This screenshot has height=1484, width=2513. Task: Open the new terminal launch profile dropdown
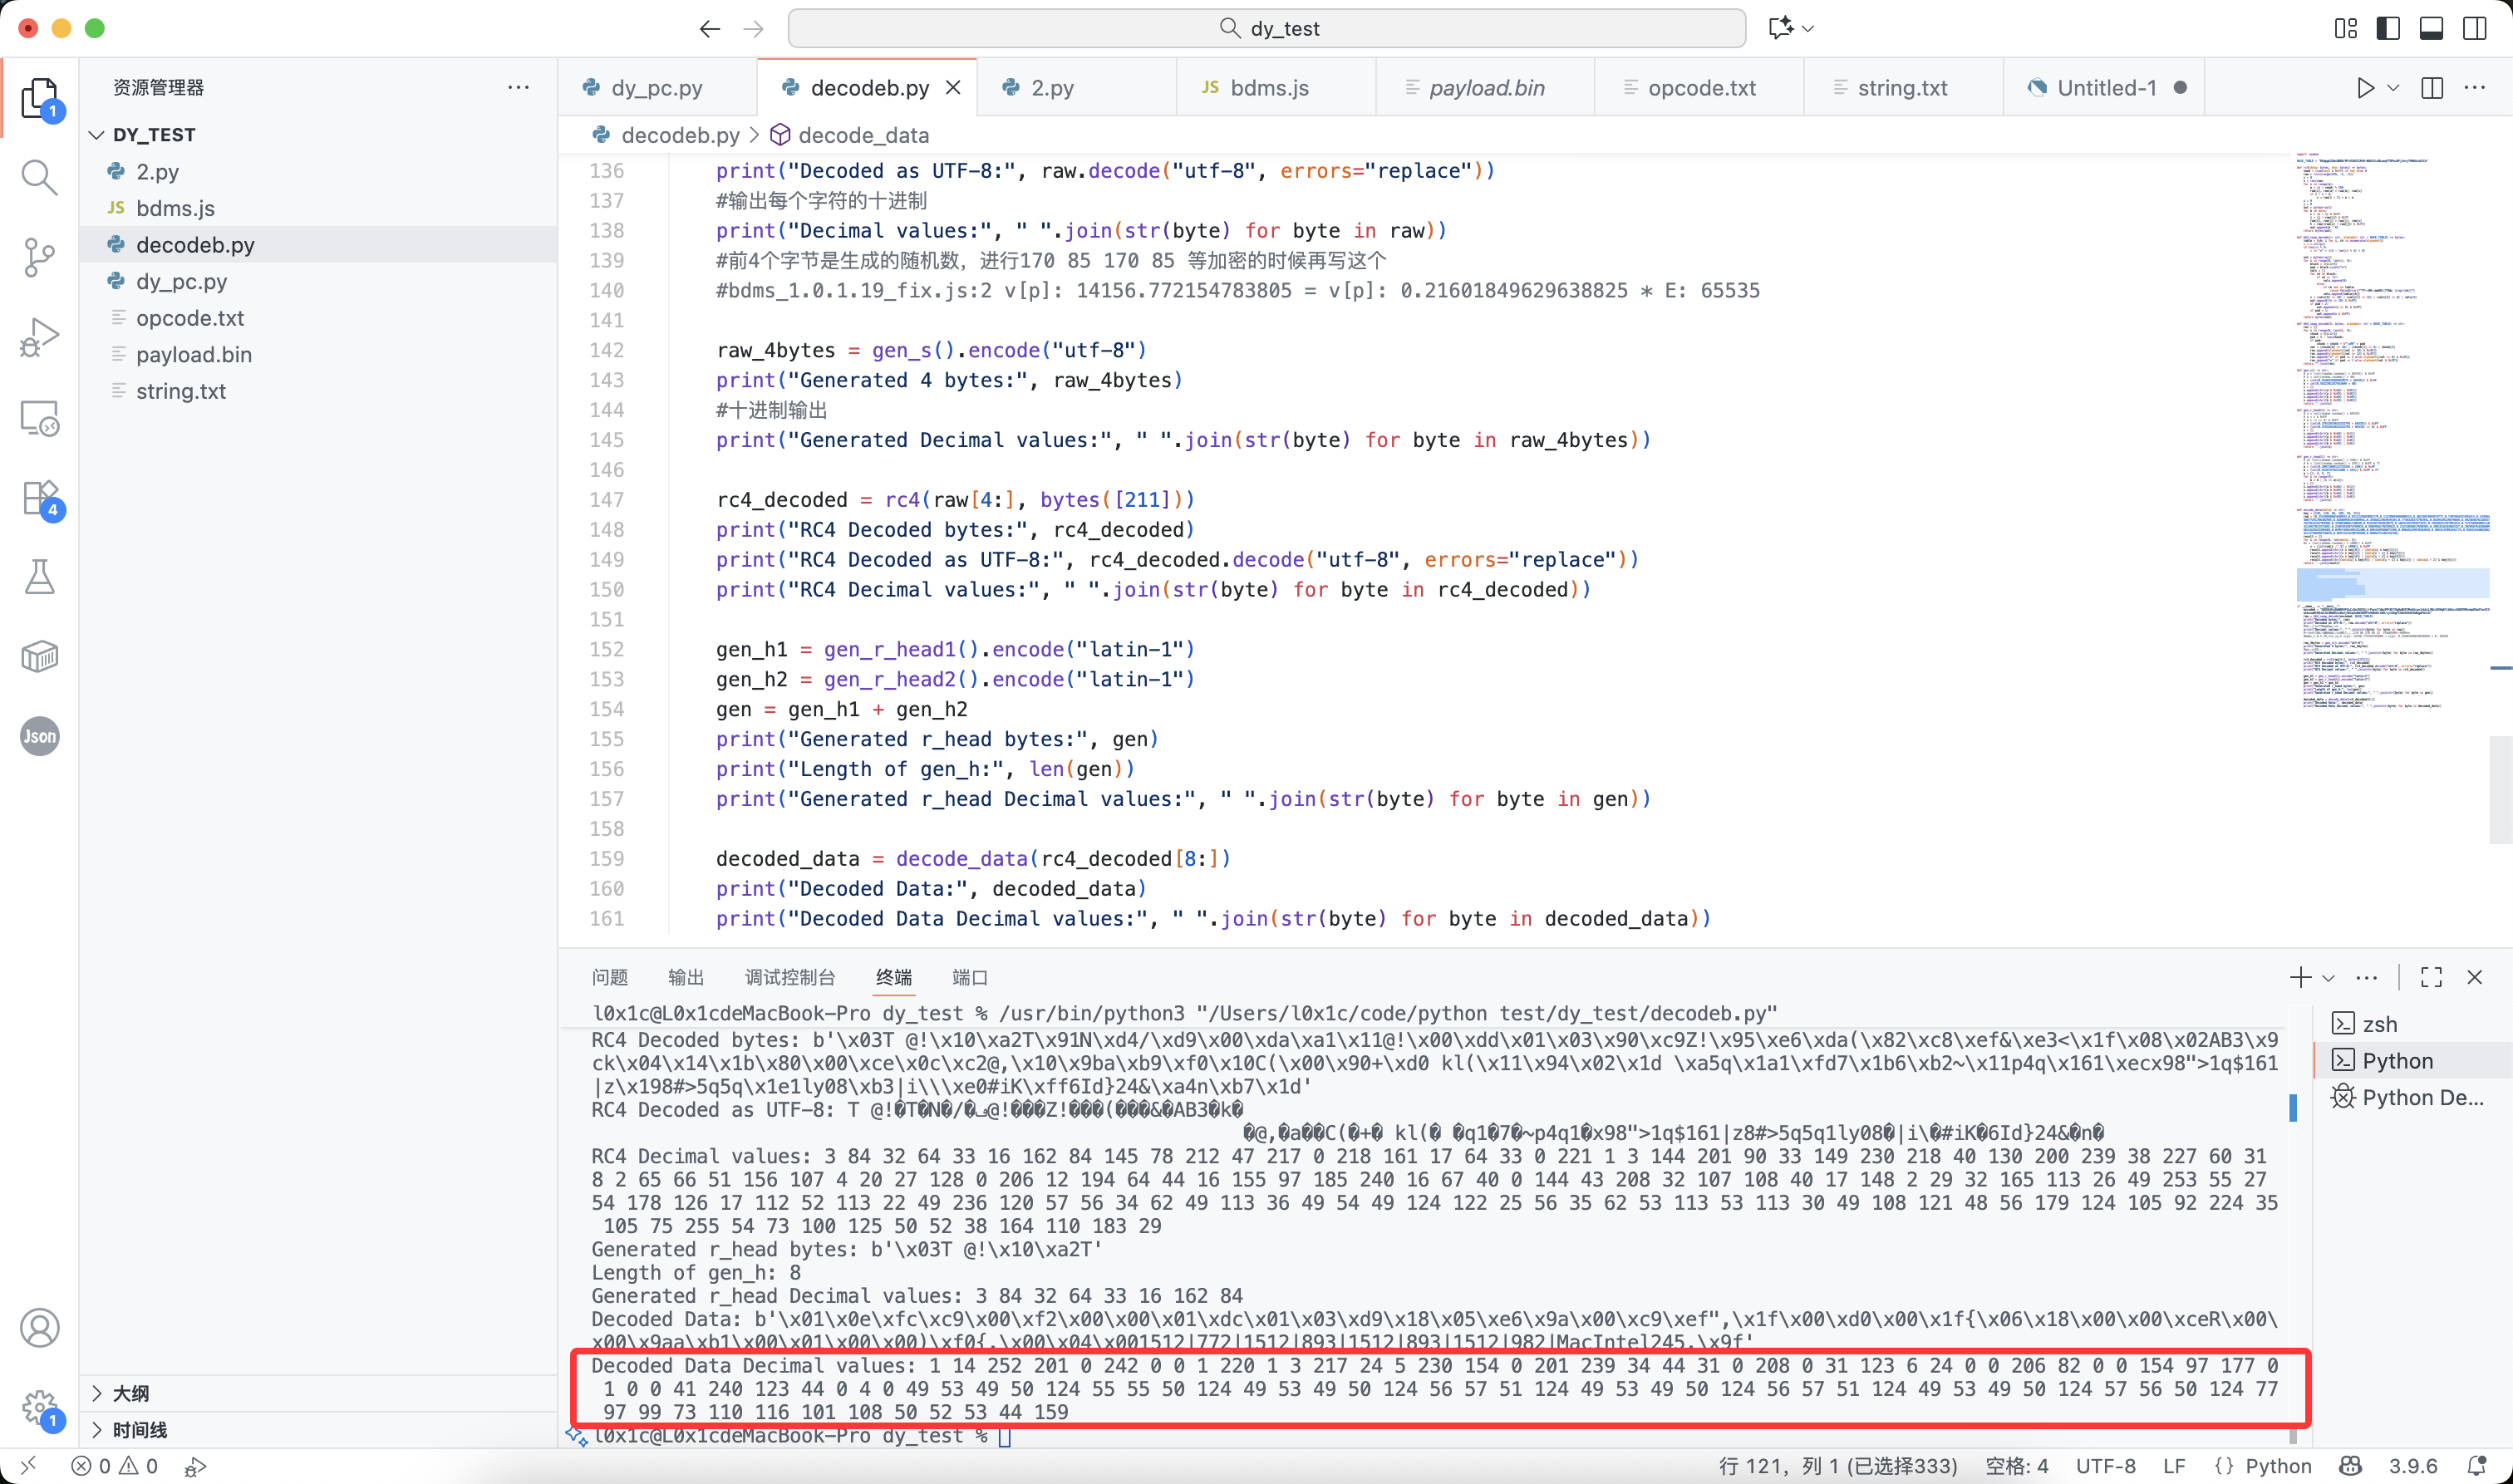[x=2329, y=978]
